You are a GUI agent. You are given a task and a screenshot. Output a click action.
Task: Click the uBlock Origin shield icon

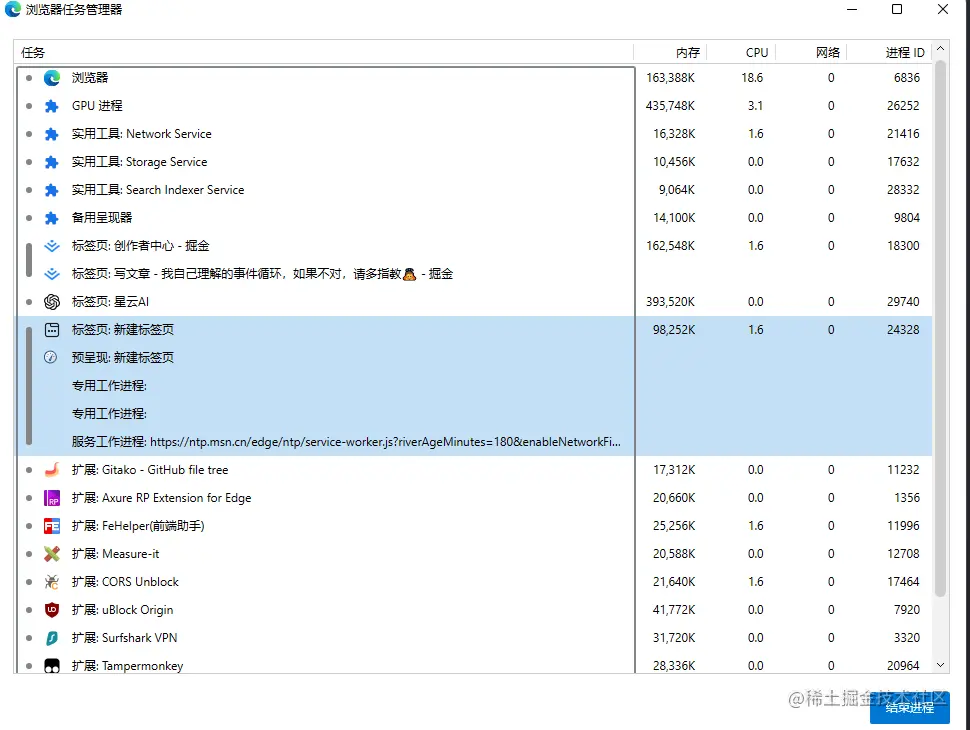[52, 610]
